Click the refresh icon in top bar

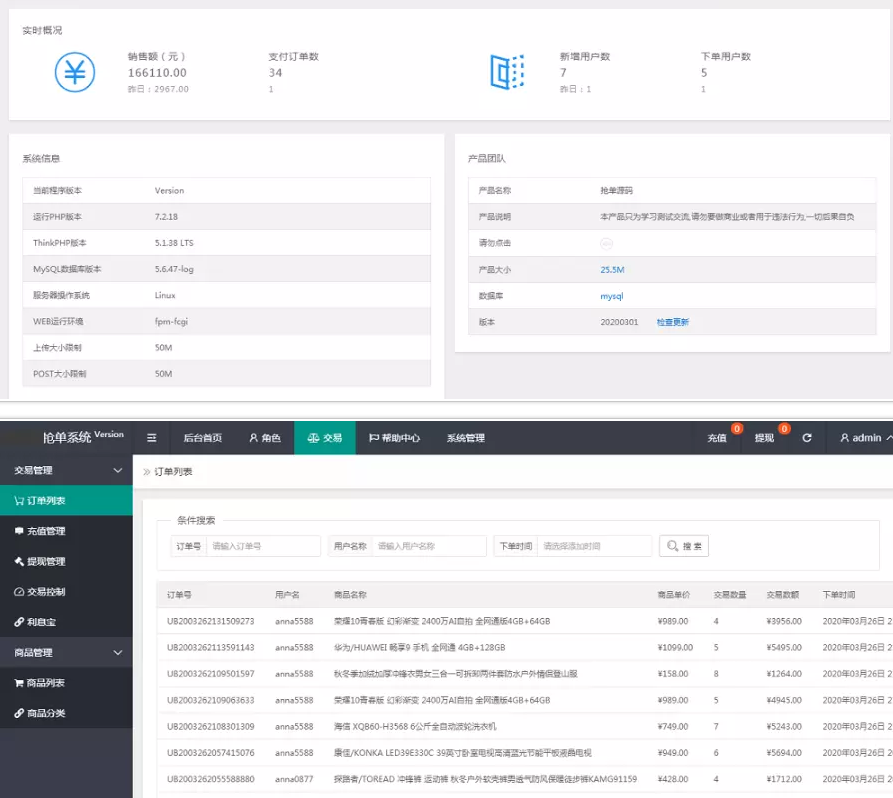807,438
